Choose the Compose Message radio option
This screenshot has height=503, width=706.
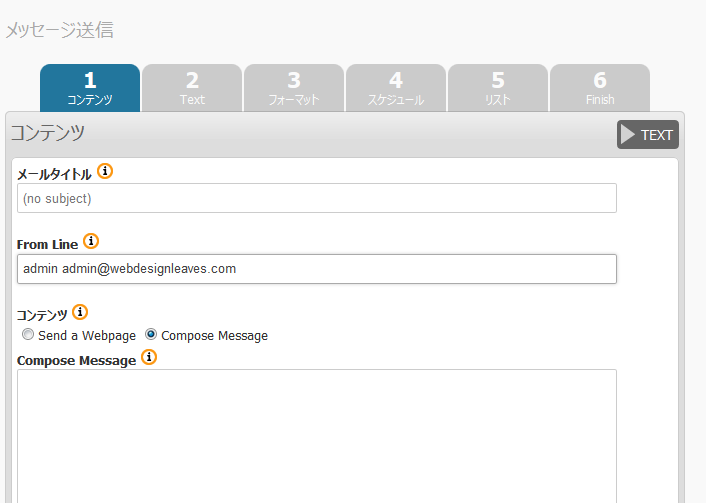(x=151, y=335)
